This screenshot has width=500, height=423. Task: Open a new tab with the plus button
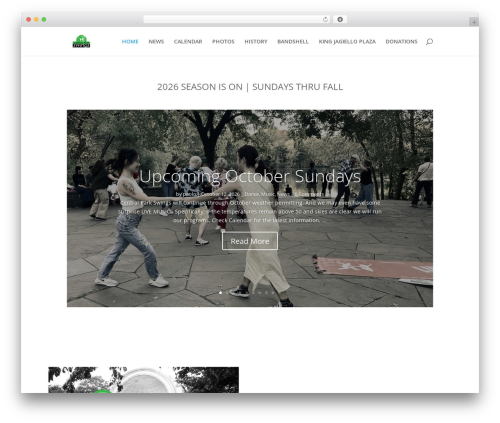474,22
